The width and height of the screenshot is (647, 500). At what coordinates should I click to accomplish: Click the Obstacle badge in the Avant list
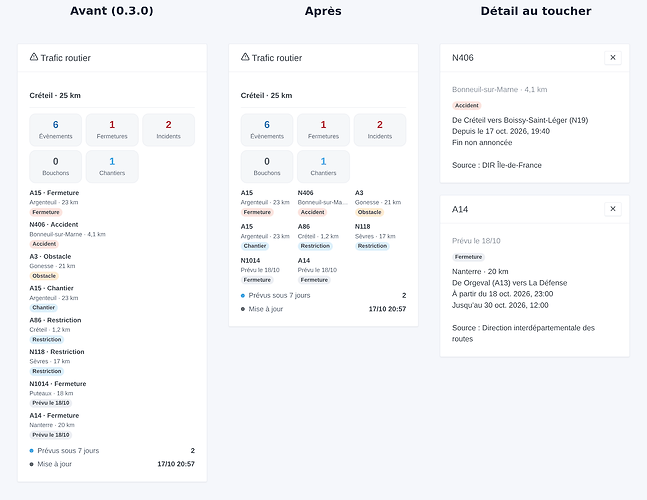click(x=44, y=276)
